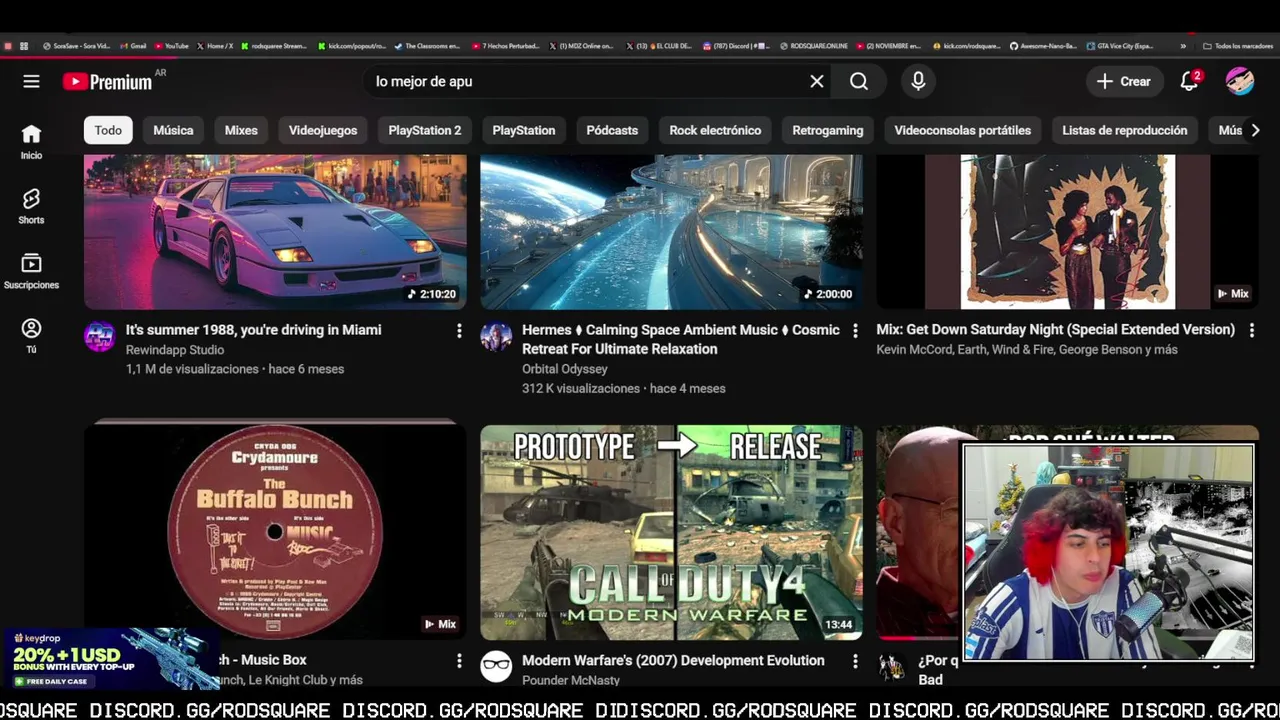Run search with magnifying glass button

coord(859,82)
